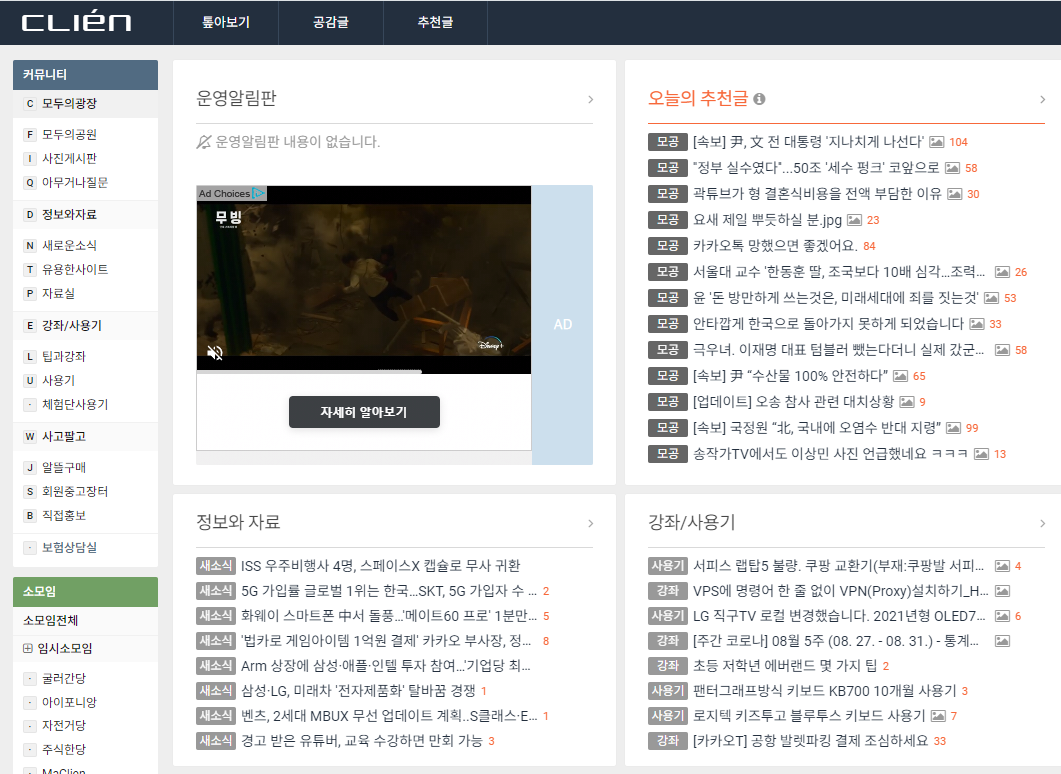1061x774 pixels.
Task: Open '삼성·LG, 미래차 전자제품화' post
Action: pyautogui.click(x=358, y=691)
